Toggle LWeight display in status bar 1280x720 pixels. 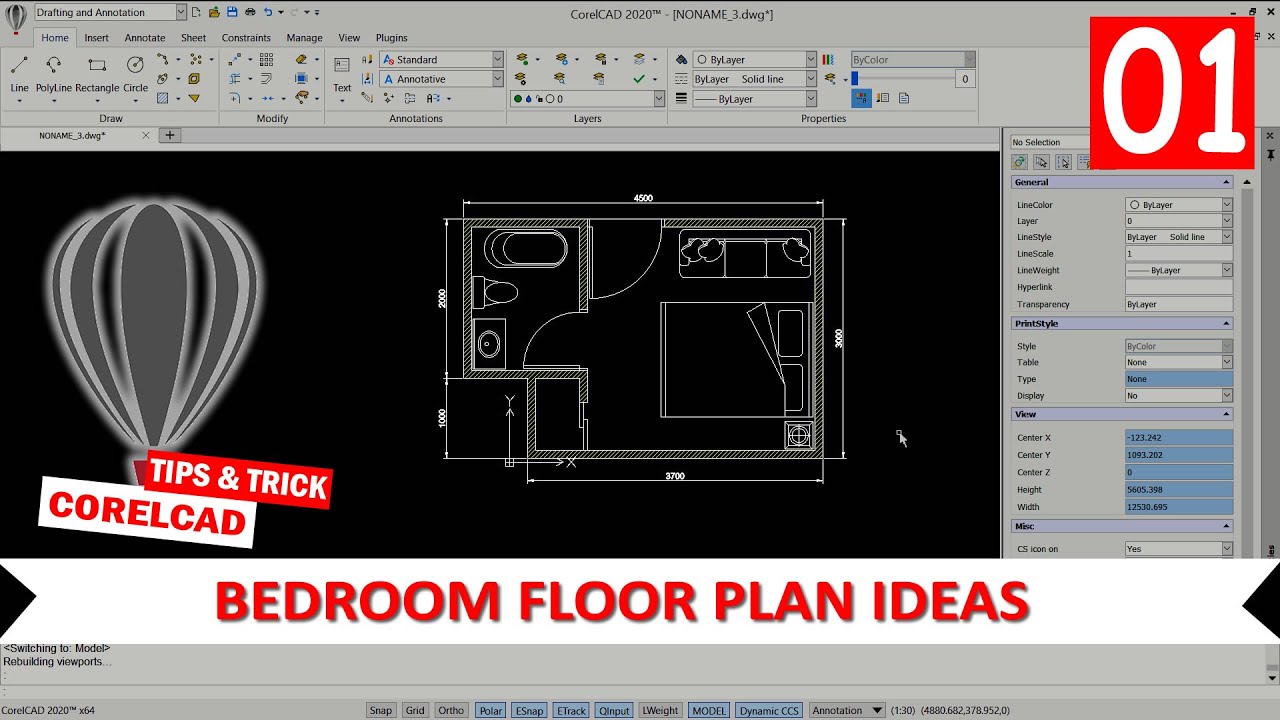[x=660, y=710]
